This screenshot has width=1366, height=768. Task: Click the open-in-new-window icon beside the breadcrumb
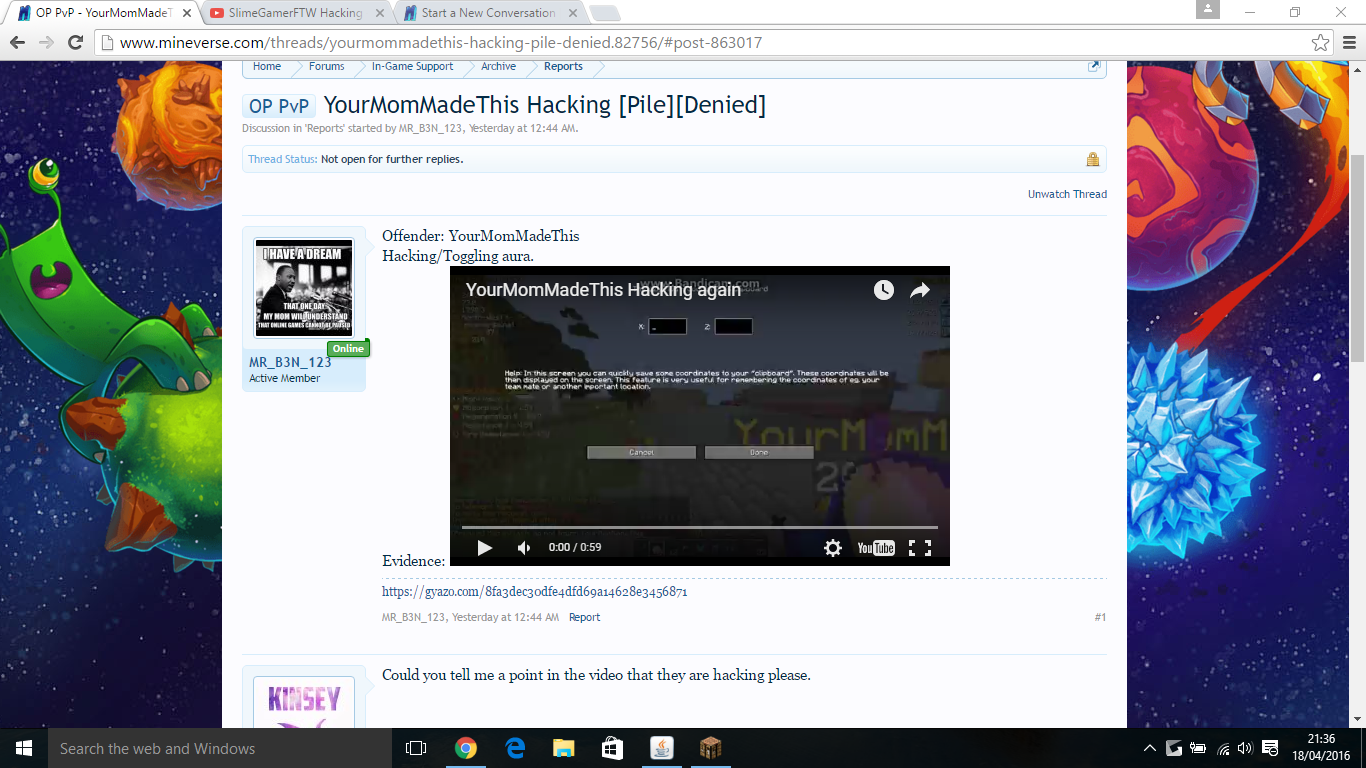tap(1094, 66)
